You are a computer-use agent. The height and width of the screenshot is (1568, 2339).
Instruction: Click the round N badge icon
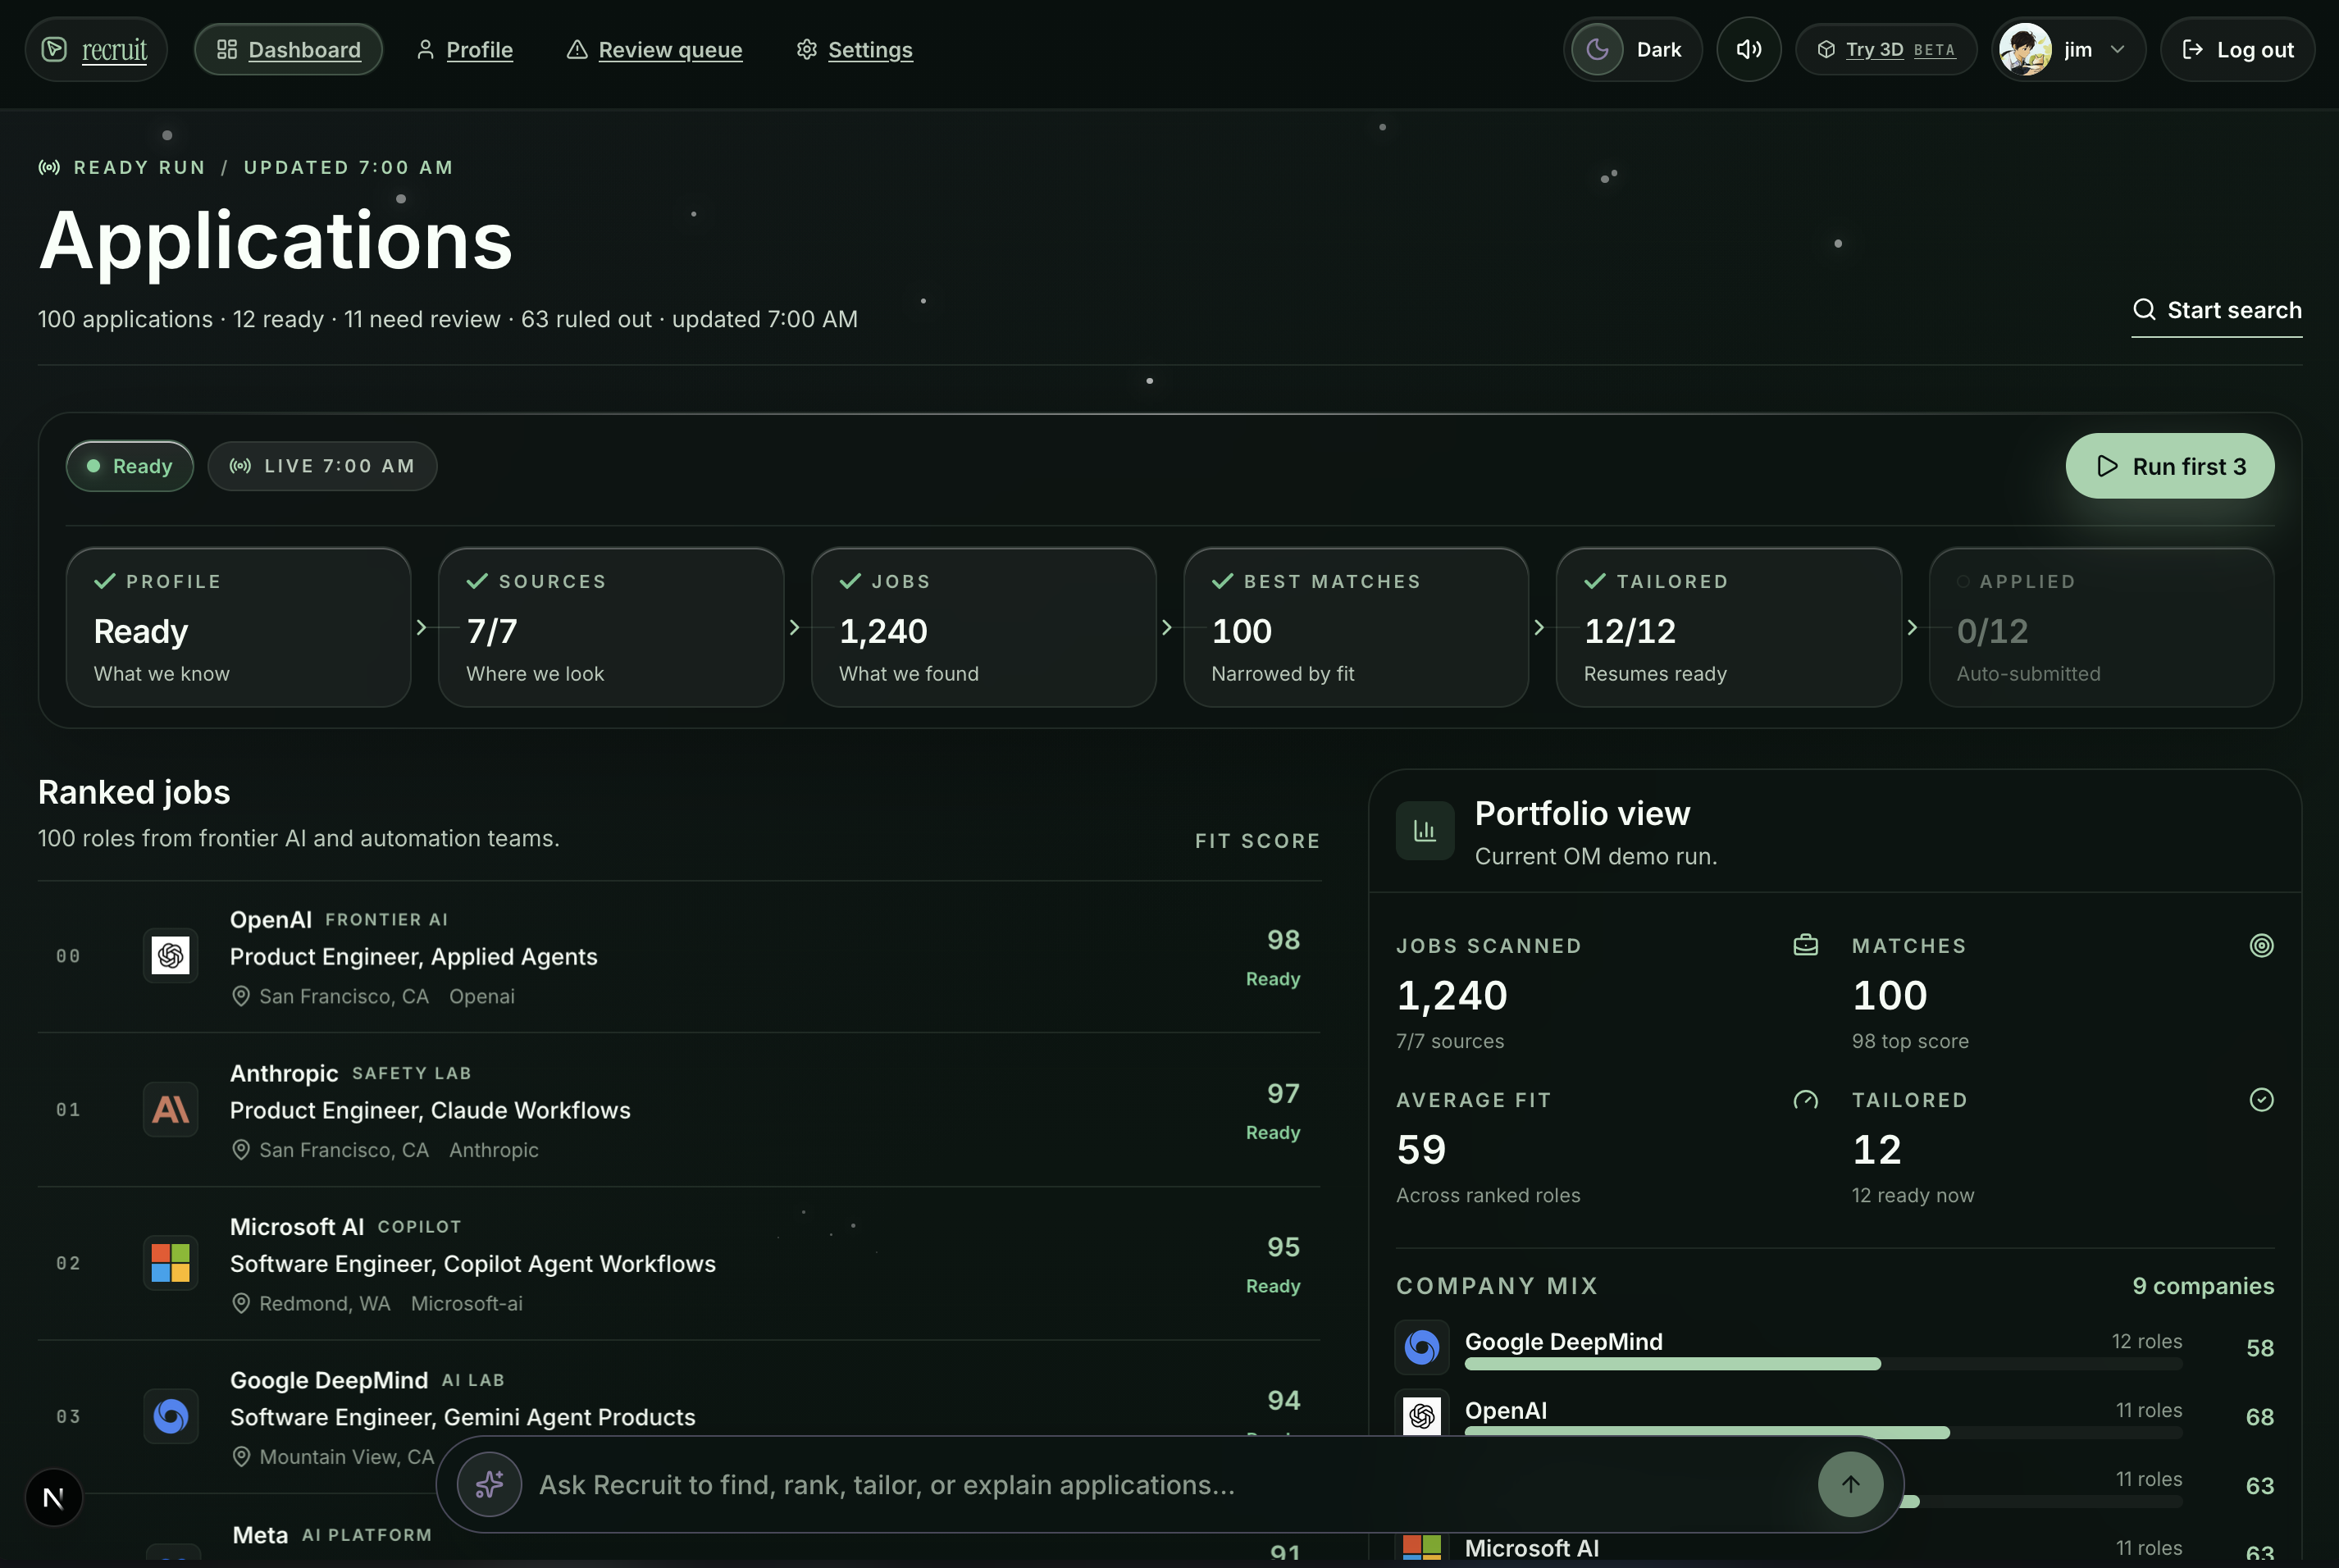[x=54, y=1497]
